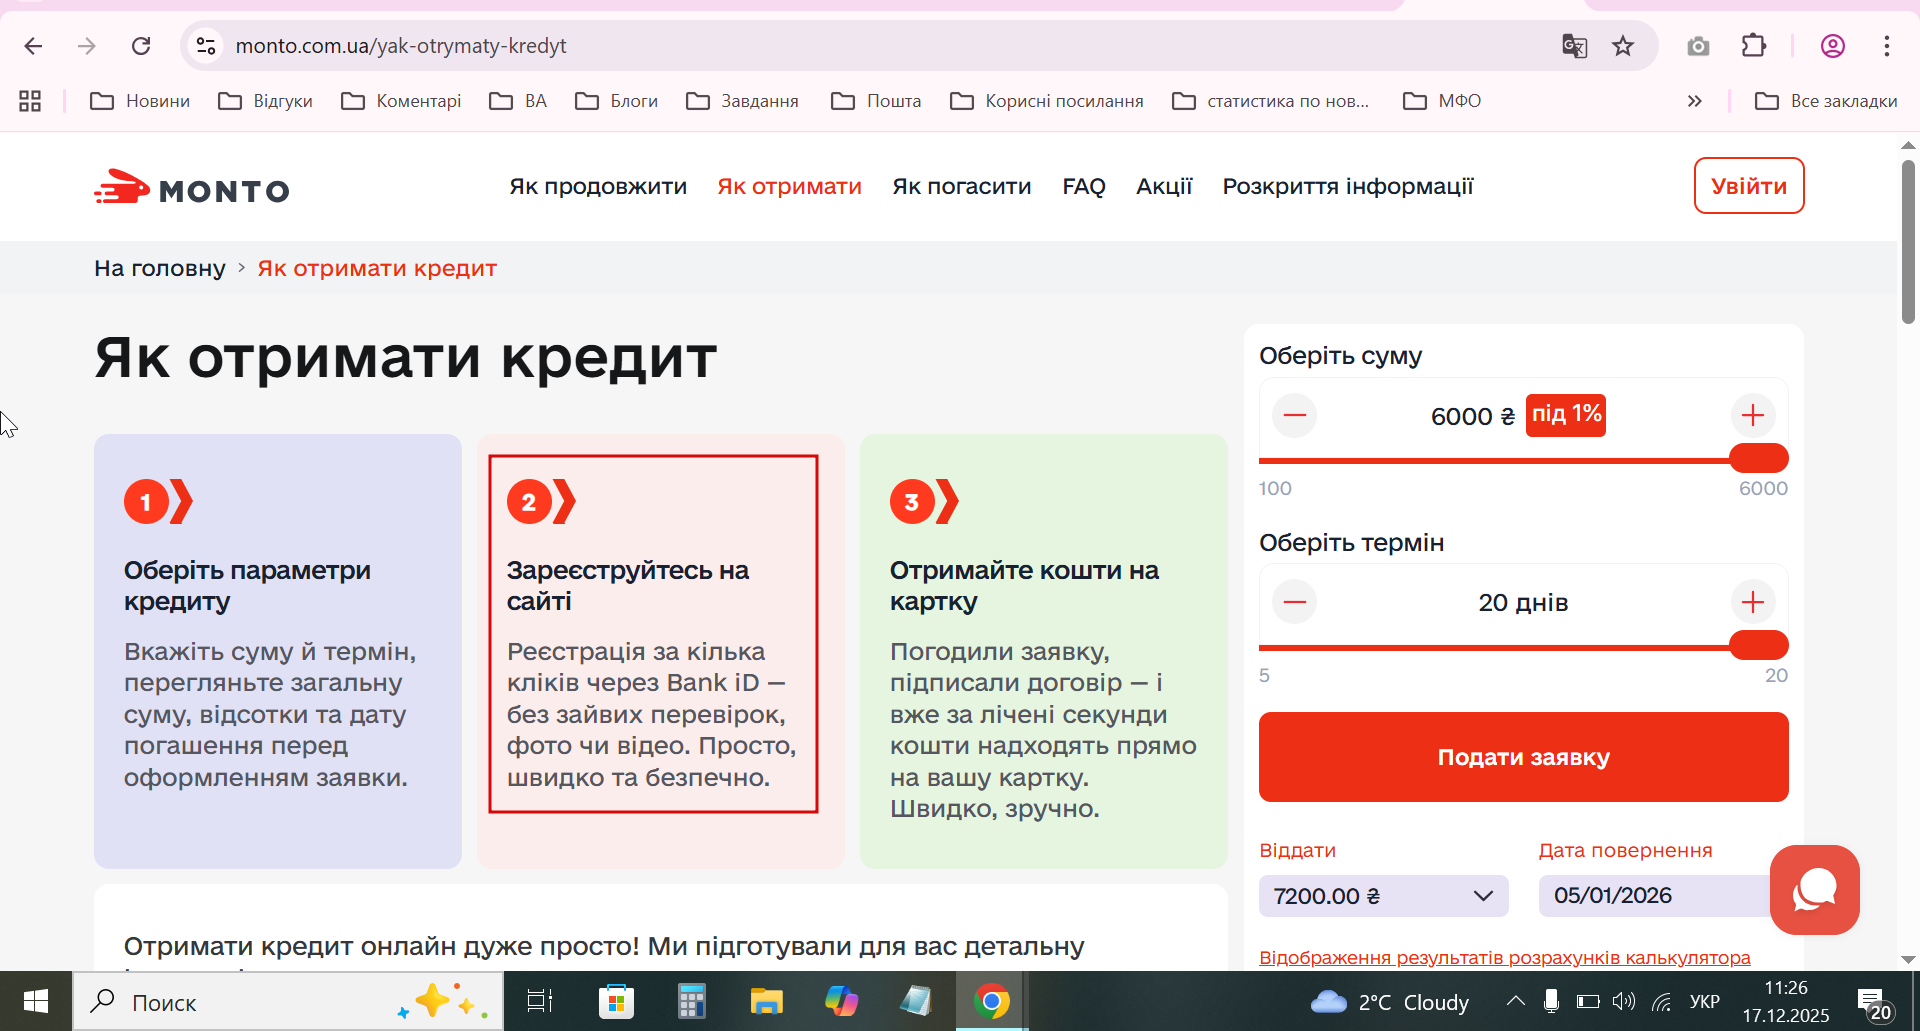Open the Copilot taskbar app
1920x1031 pixels.
tap(841, 1001)
